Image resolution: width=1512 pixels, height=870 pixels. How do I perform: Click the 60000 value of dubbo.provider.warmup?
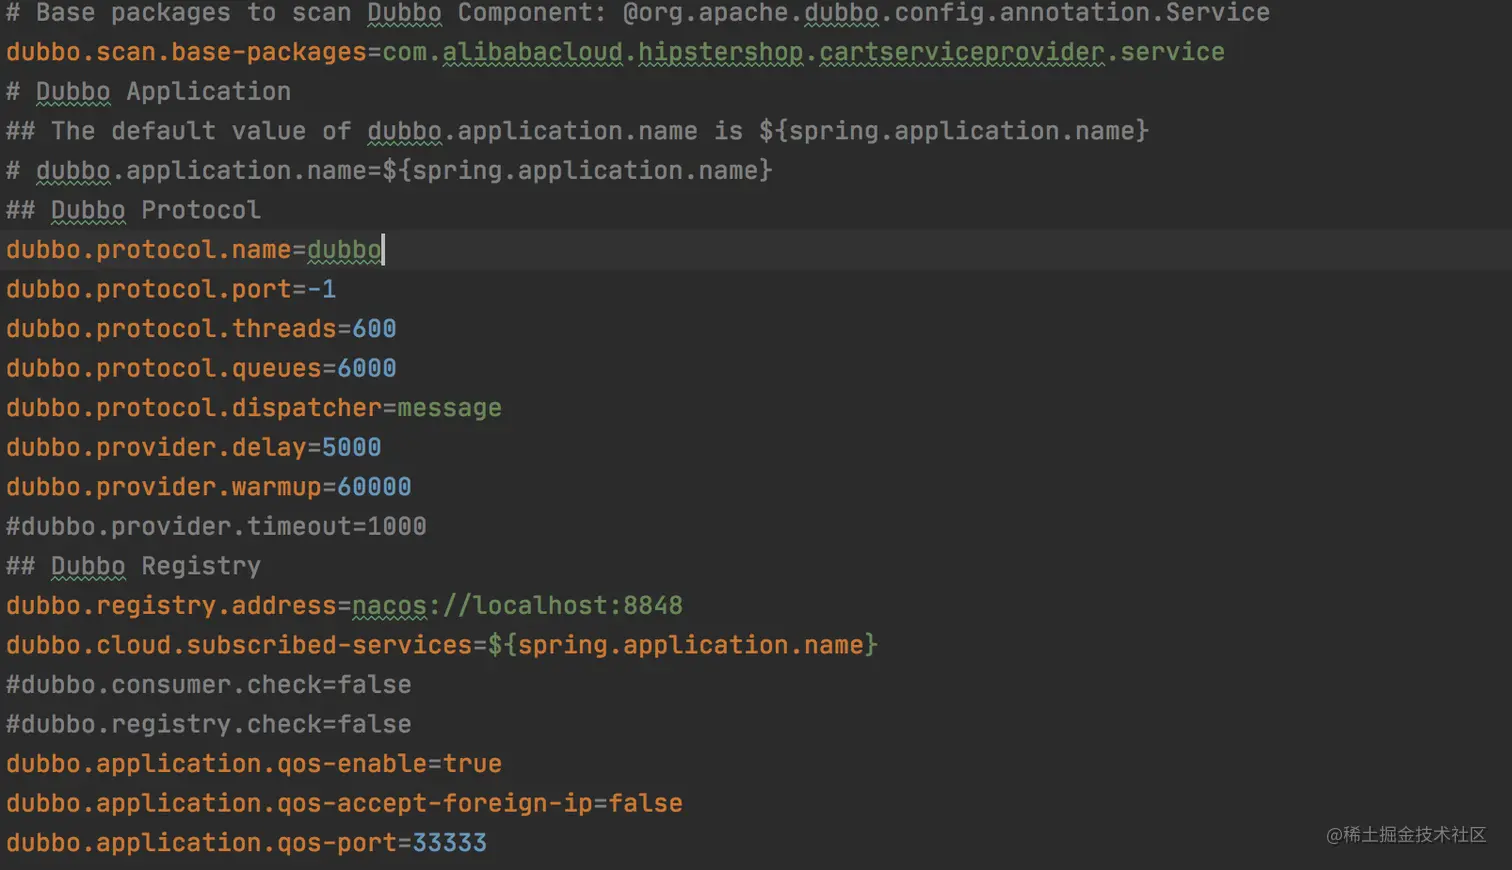point(375,487)
